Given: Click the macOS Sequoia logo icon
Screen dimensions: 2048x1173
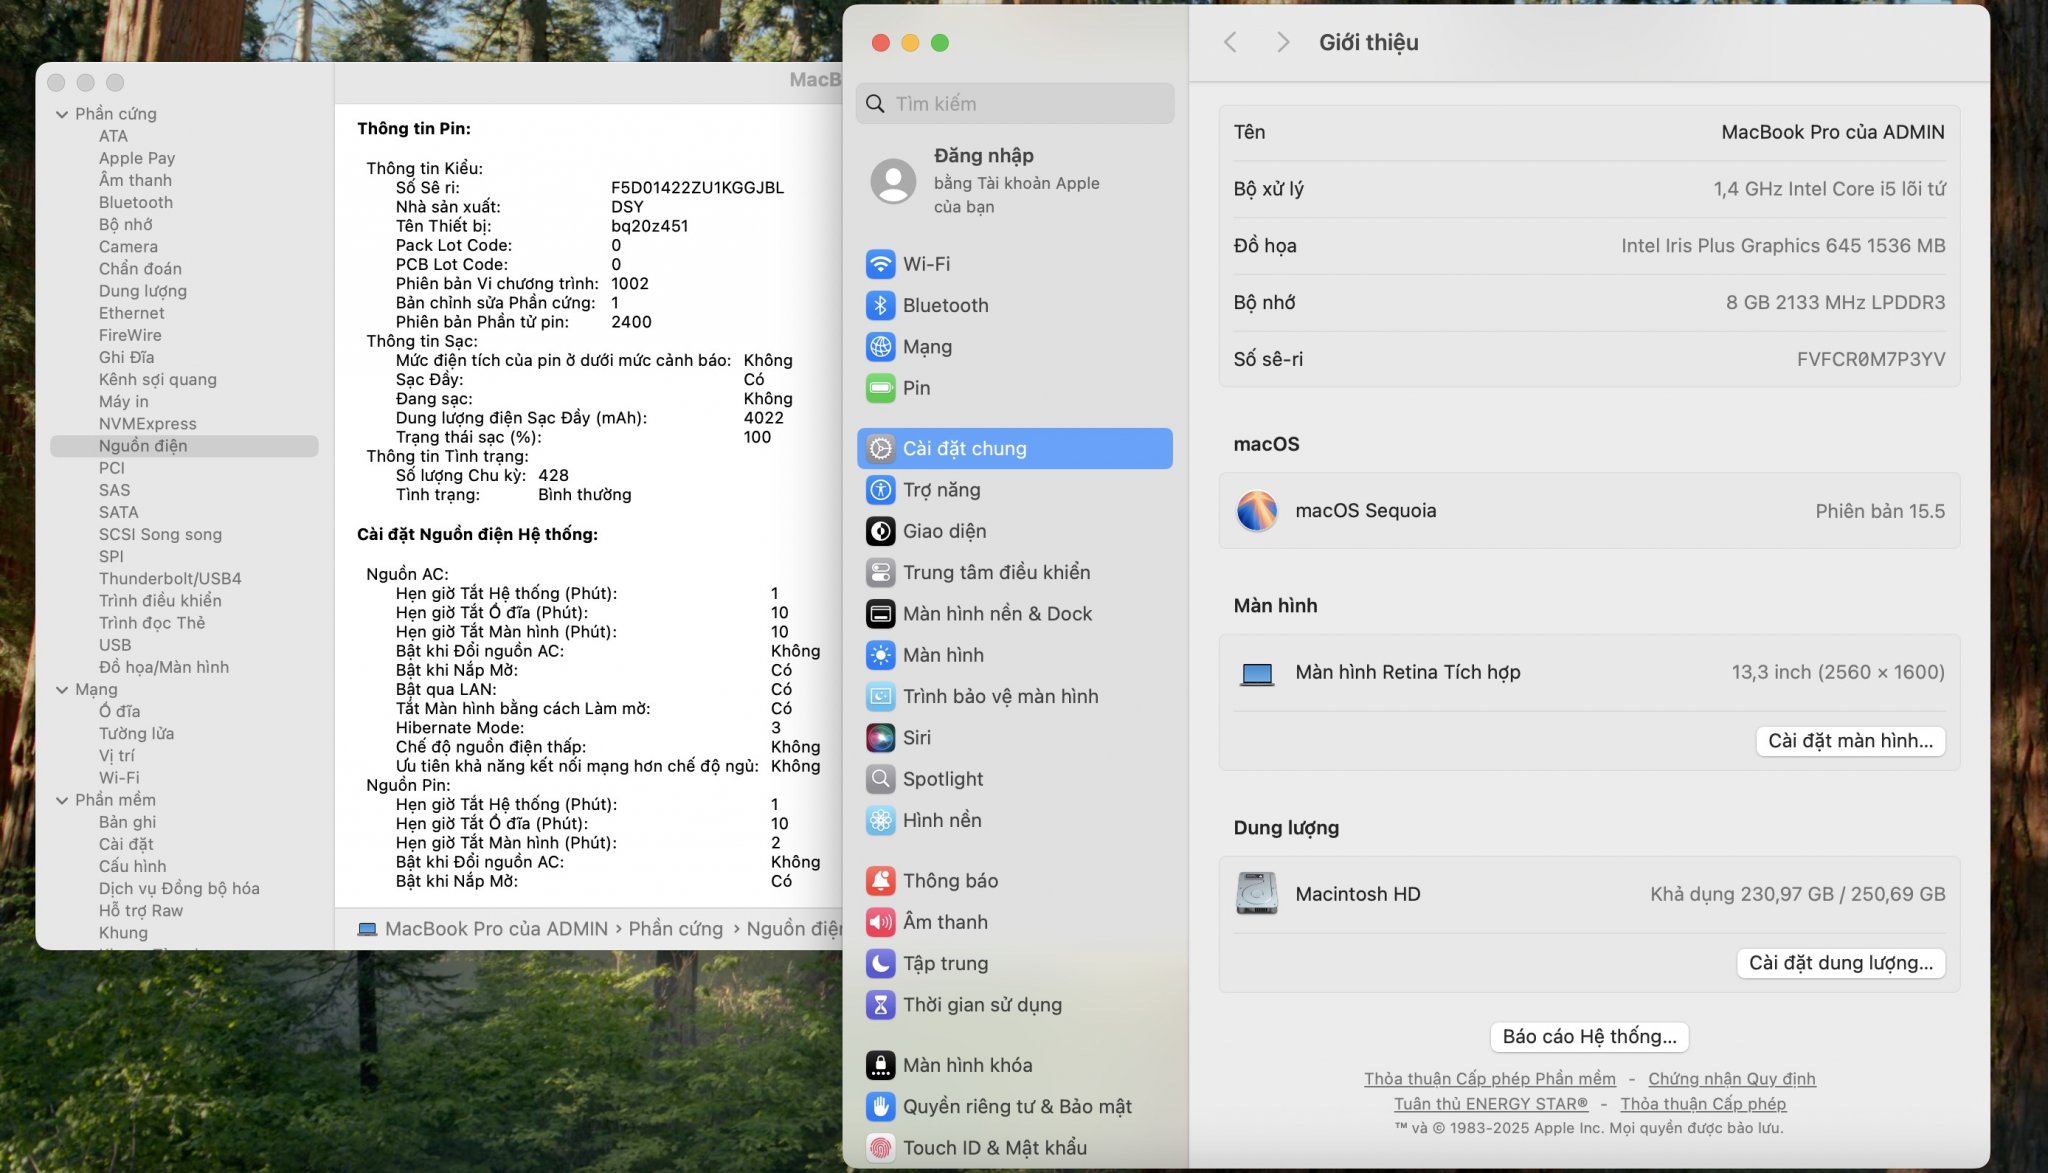Looking at the screenshot, I should coord(1257,511).
